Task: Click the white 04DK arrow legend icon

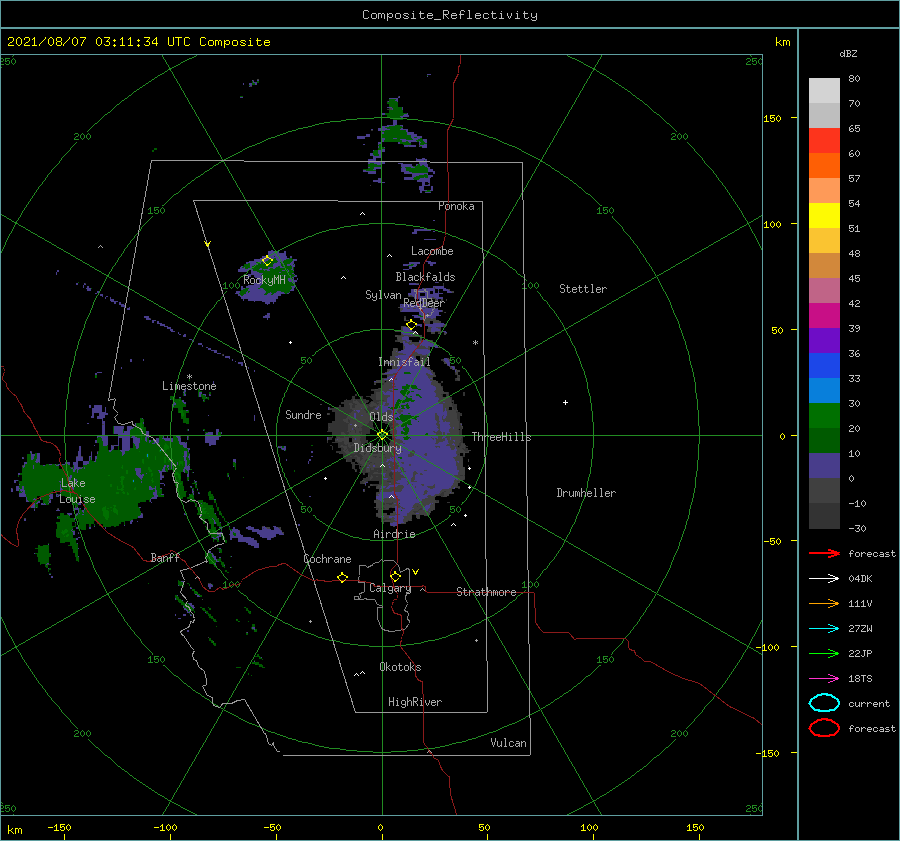Action: (824, 578)
